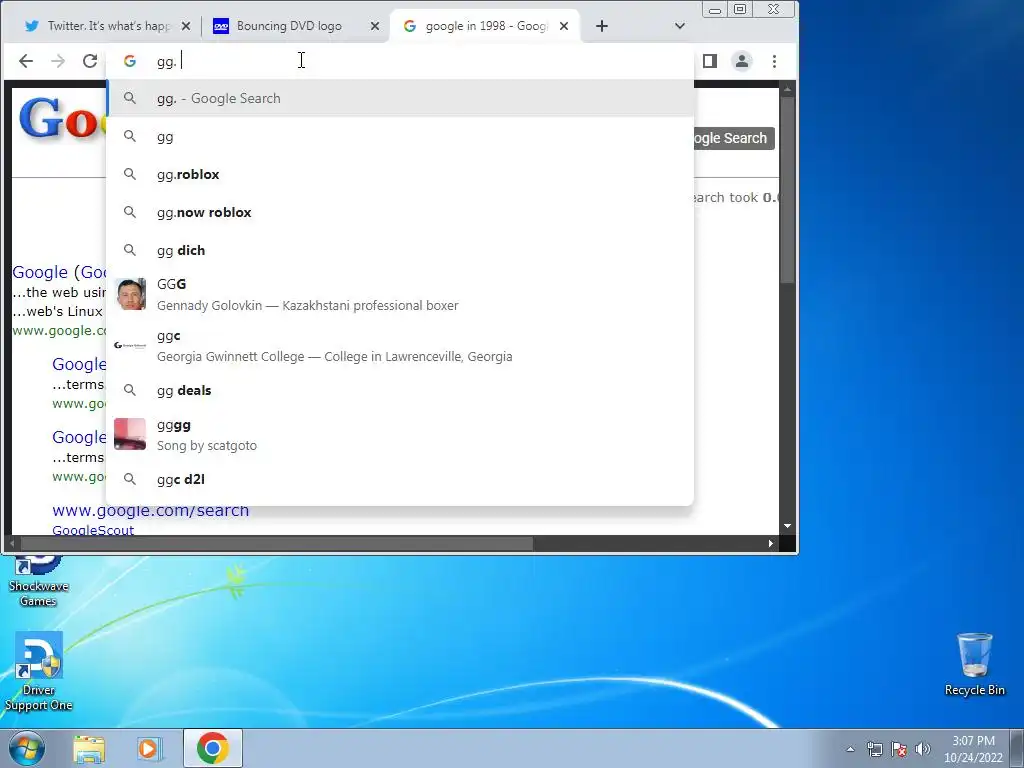Select the 'gg. - Google Search' suggestion
Screen dimensions: 1024x768
click(400, 99)
